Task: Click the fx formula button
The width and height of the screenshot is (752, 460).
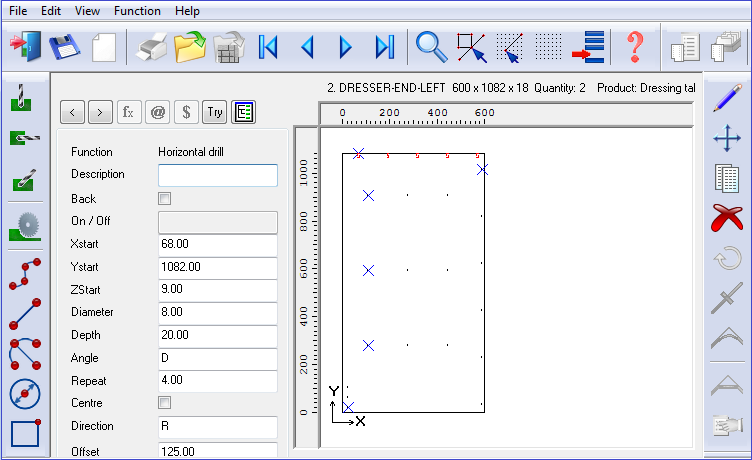Action: pyautogui.click(x=129, y=112)
